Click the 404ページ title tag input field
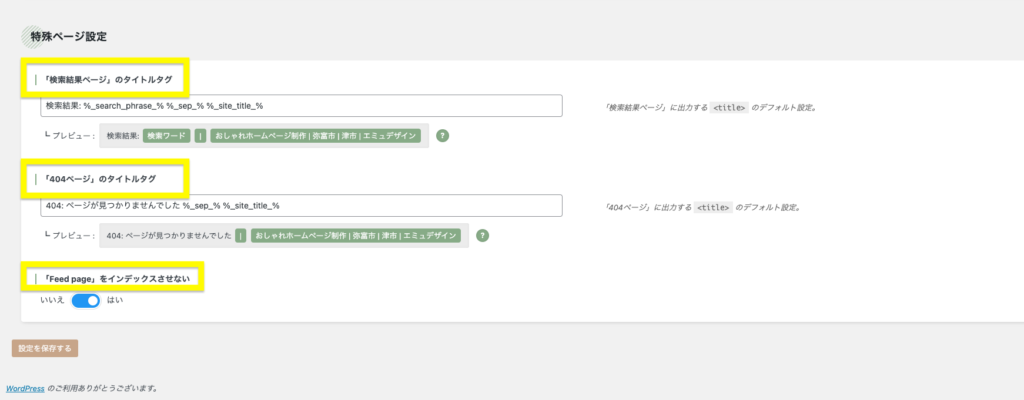 [302, 205]
